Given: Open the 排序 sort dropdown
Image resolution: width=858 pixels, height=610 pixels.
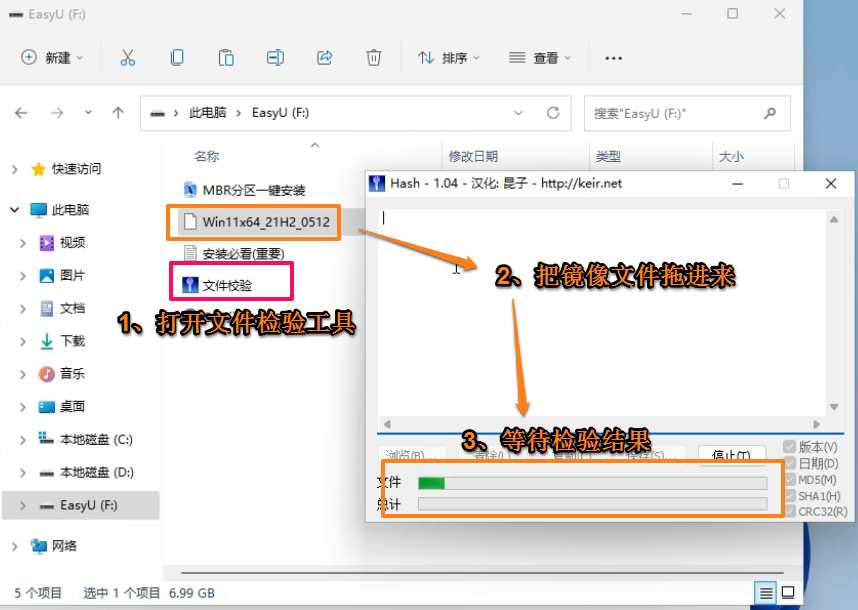Looking at the screenshot, I should point(448,57).
